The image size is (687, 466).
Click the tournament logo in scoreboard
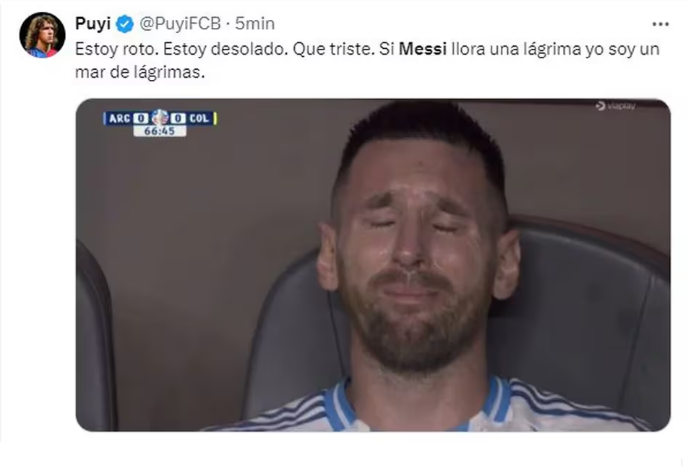point(160,118)
